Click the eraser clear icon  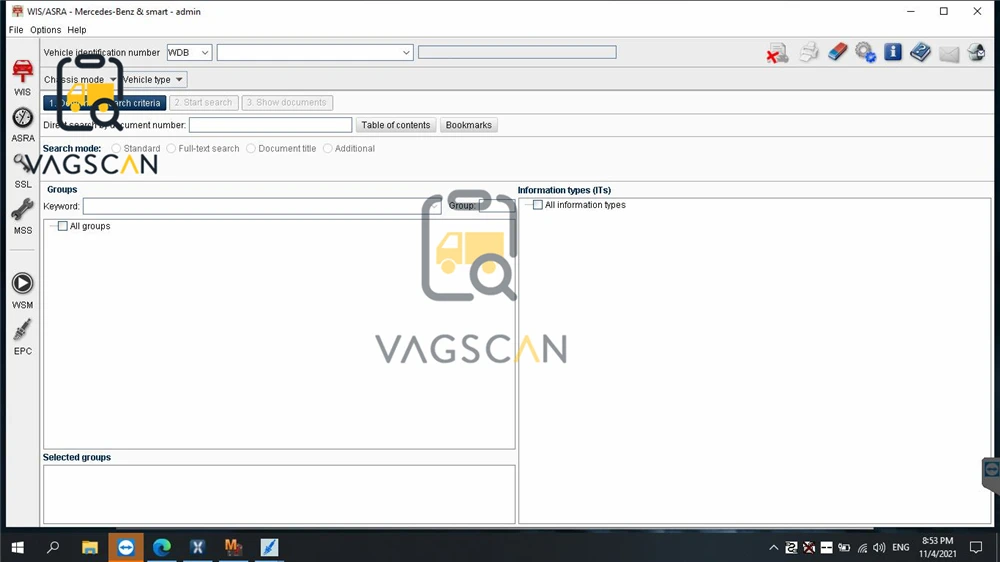pos(837,52)
